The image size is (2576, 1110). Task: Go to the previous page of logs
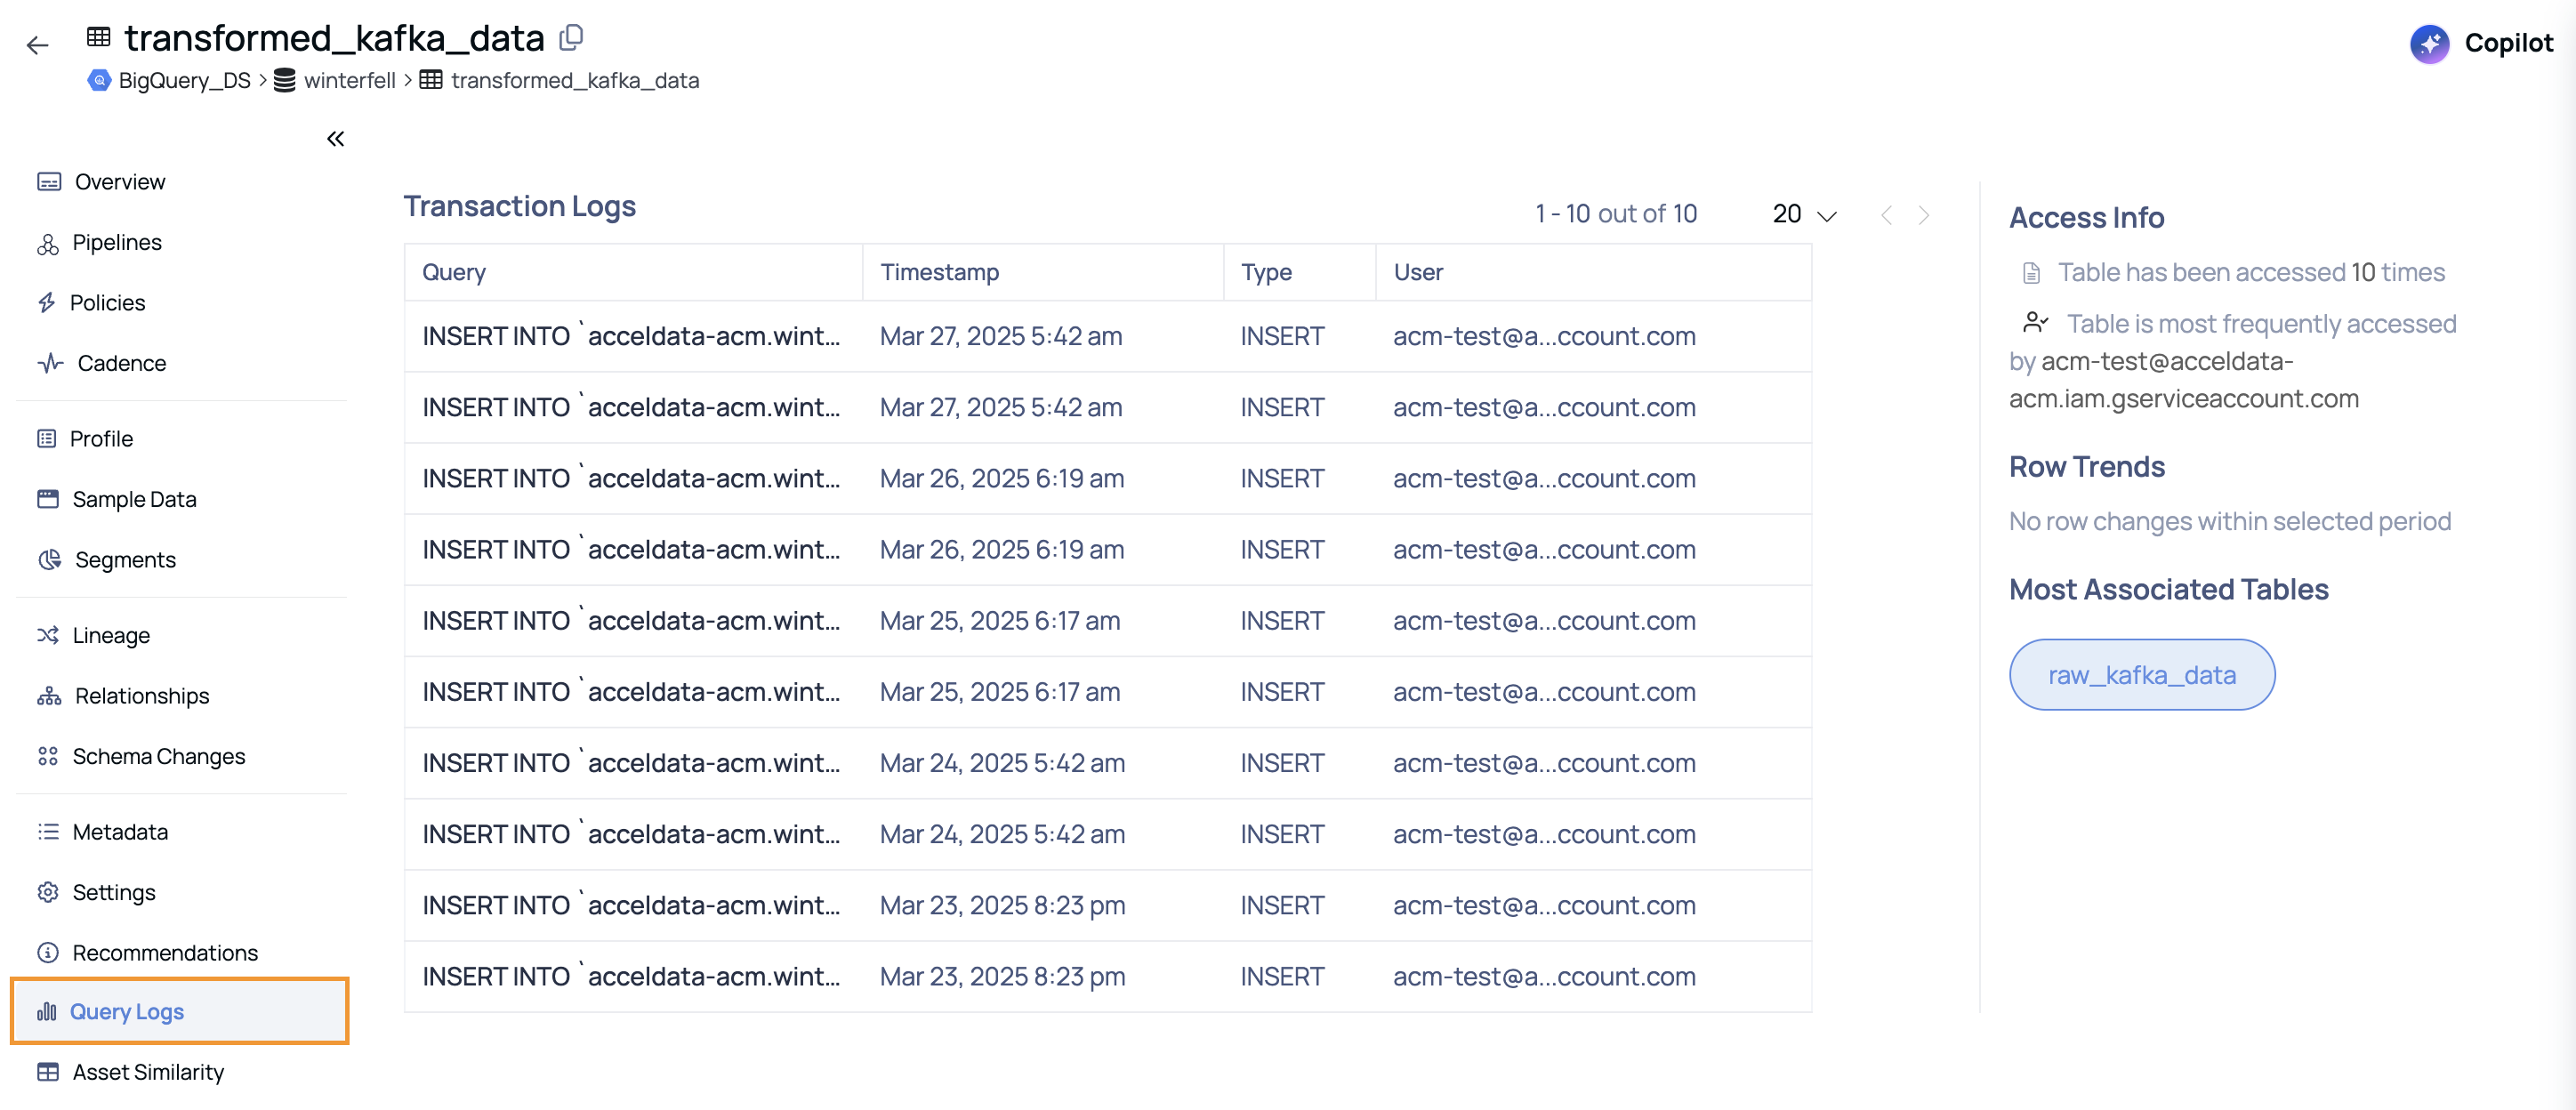[x=1886, y=215]
